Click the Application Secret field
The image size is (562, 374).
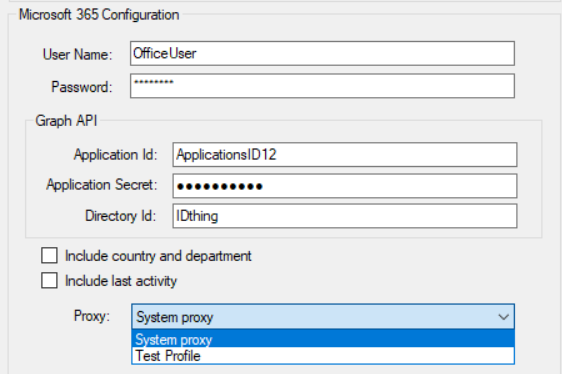tap(345, 186)
